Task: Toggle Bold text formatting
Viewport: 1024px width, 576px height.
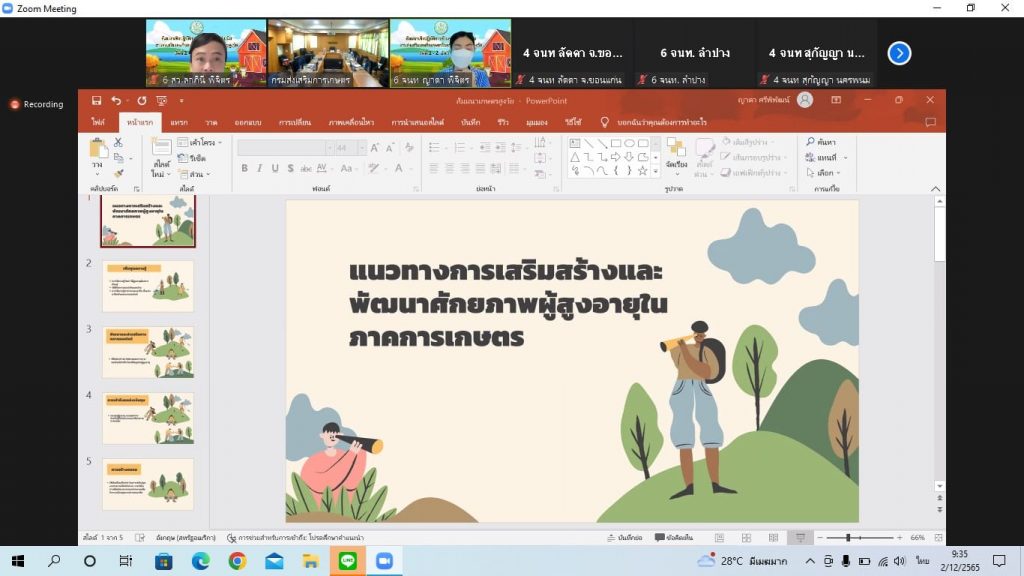Action: 245,168
